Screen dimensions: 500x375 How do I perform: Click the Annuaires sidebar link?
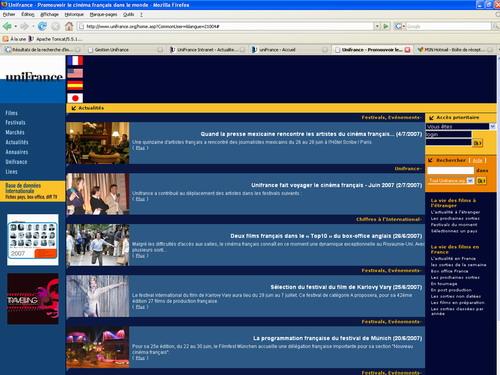click(17, 152)
